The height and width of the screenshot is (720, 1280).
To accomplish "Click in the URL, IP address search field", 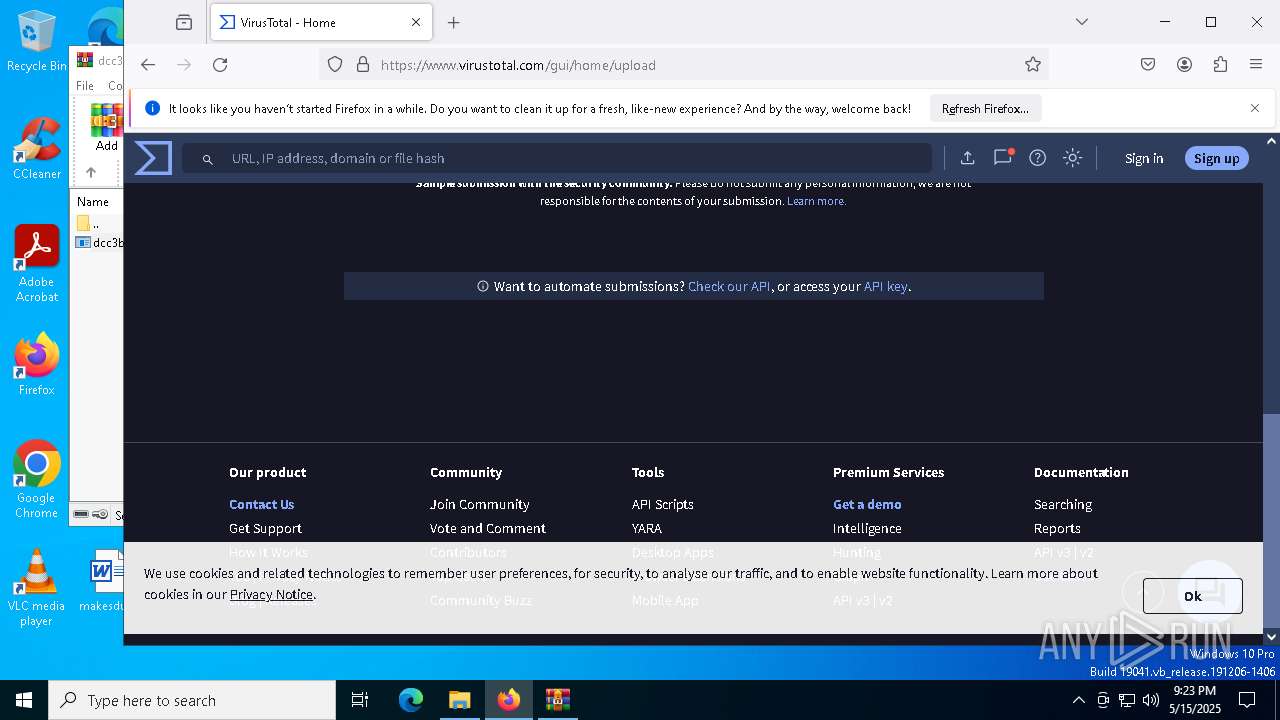I will (557, 158).
